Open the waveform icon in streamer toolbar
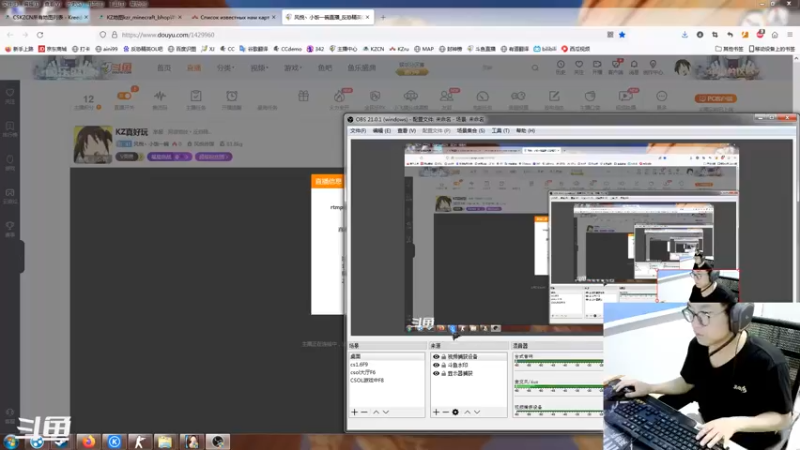800x450 pixels. coord(160,98)
